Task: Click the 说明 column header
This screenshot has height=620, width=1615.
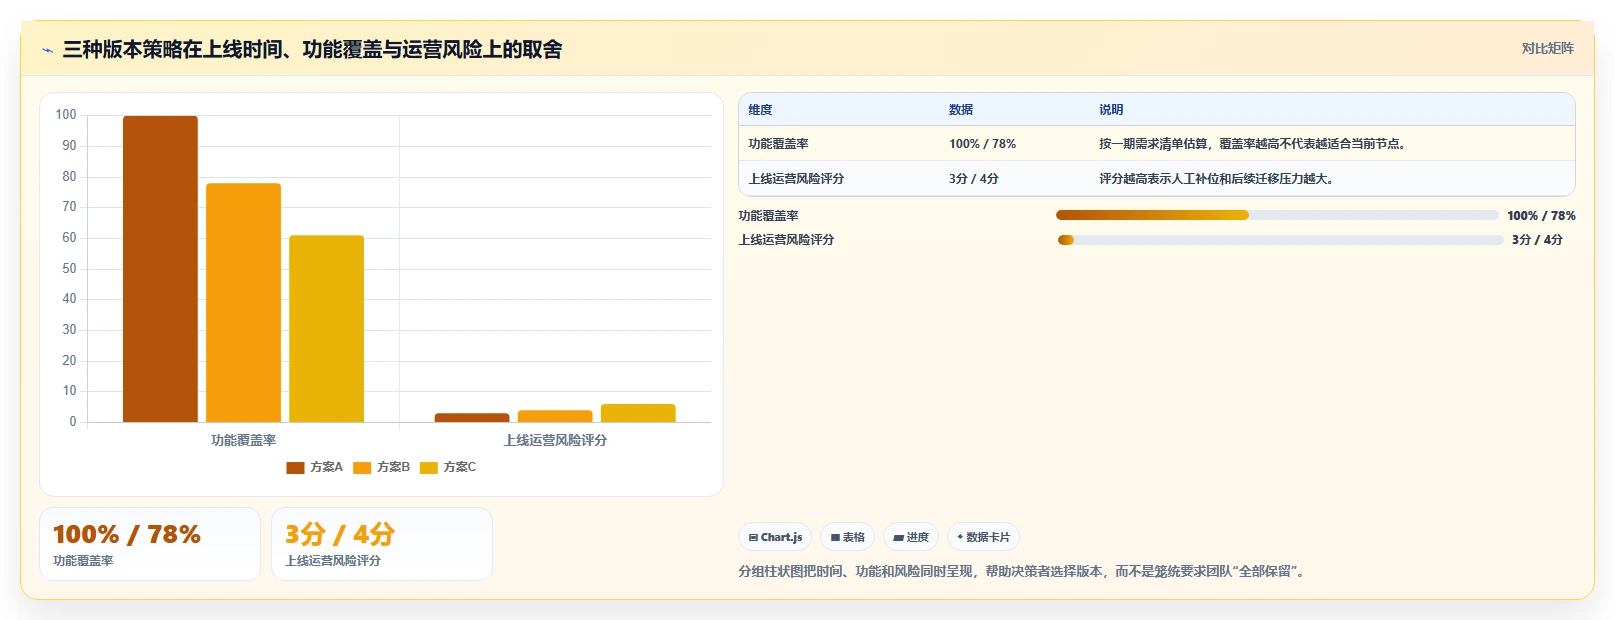Action: pos(1111,110)
